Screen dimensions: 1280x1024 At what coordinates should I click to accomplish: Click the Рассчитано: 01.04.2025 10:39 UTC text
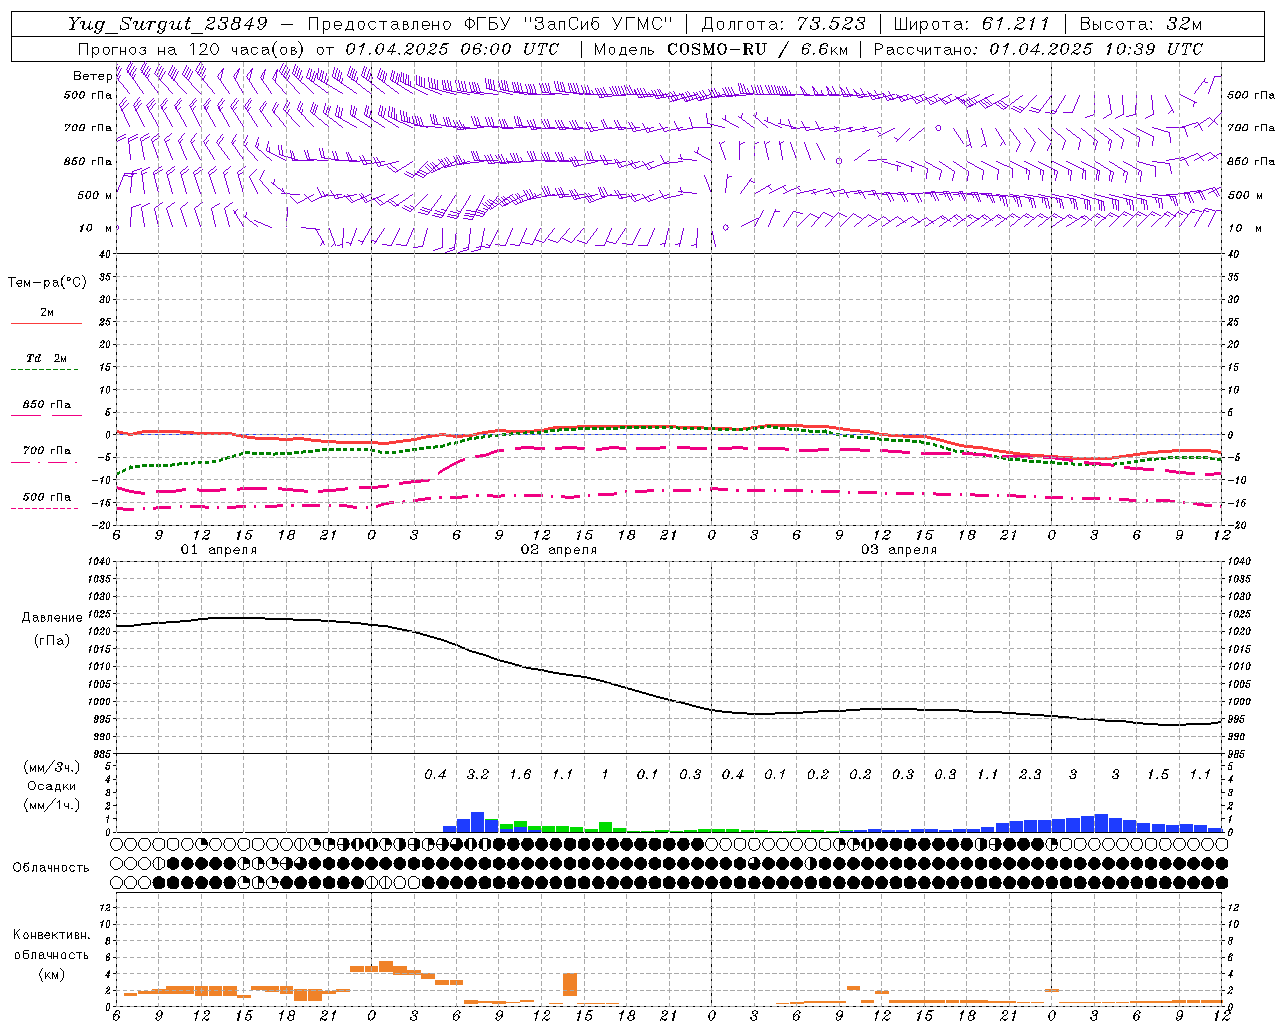1038,49
